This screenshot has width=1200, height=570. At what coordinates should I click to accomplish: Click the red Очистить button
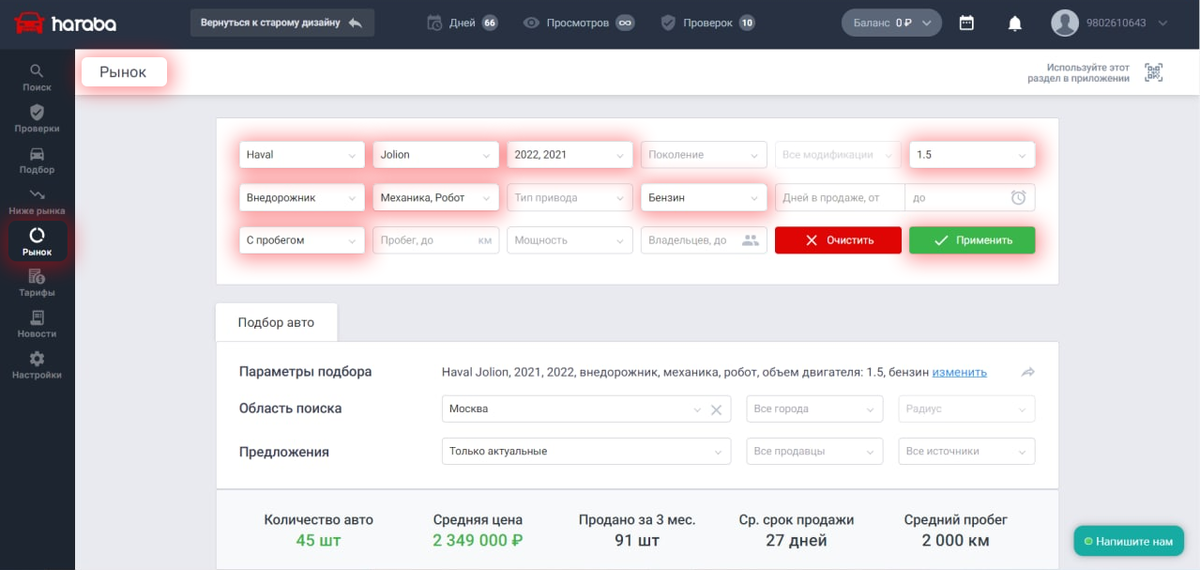(x=838, y=240)
